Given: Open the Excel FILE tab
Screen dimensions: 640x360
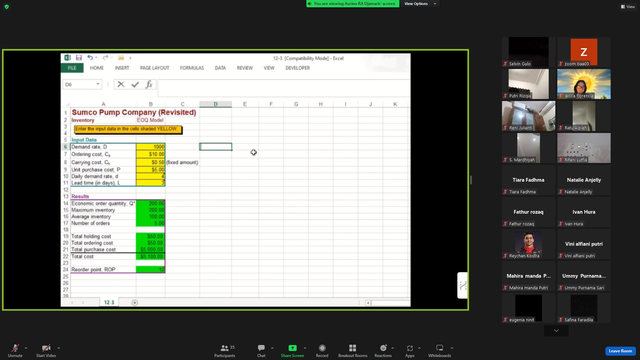Looking at the screenshot, I should point(72,68).
